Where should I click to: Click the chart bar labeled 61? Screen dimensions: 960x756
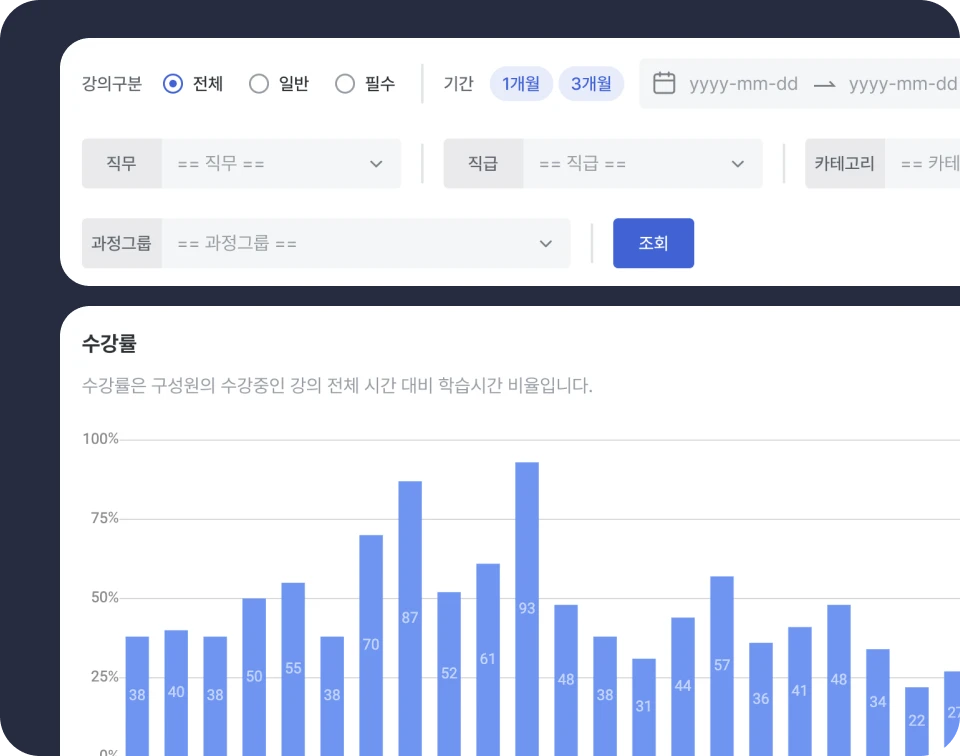[x=488, y=659]
